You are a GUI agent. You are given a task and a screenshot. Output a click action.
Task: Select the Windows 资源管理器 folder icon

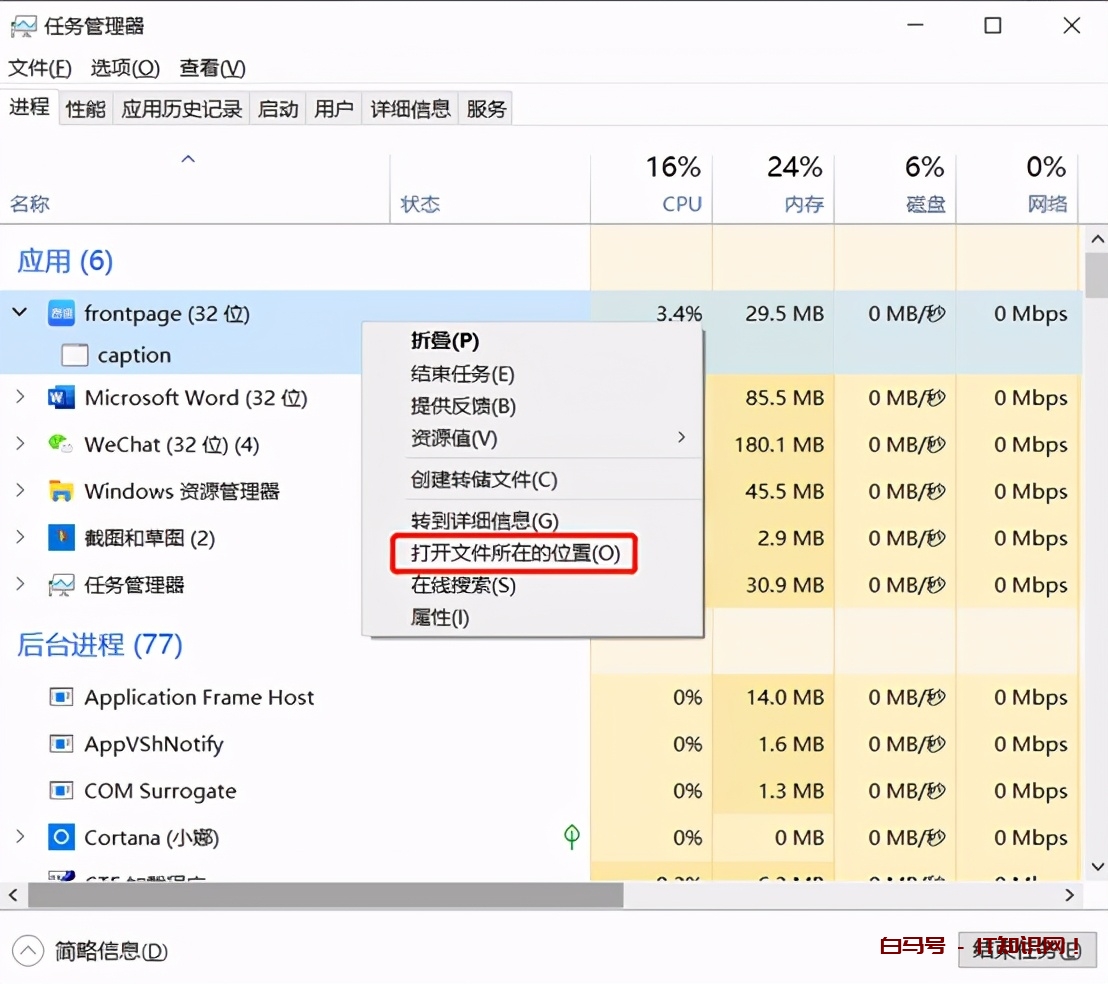coord(61,491)
